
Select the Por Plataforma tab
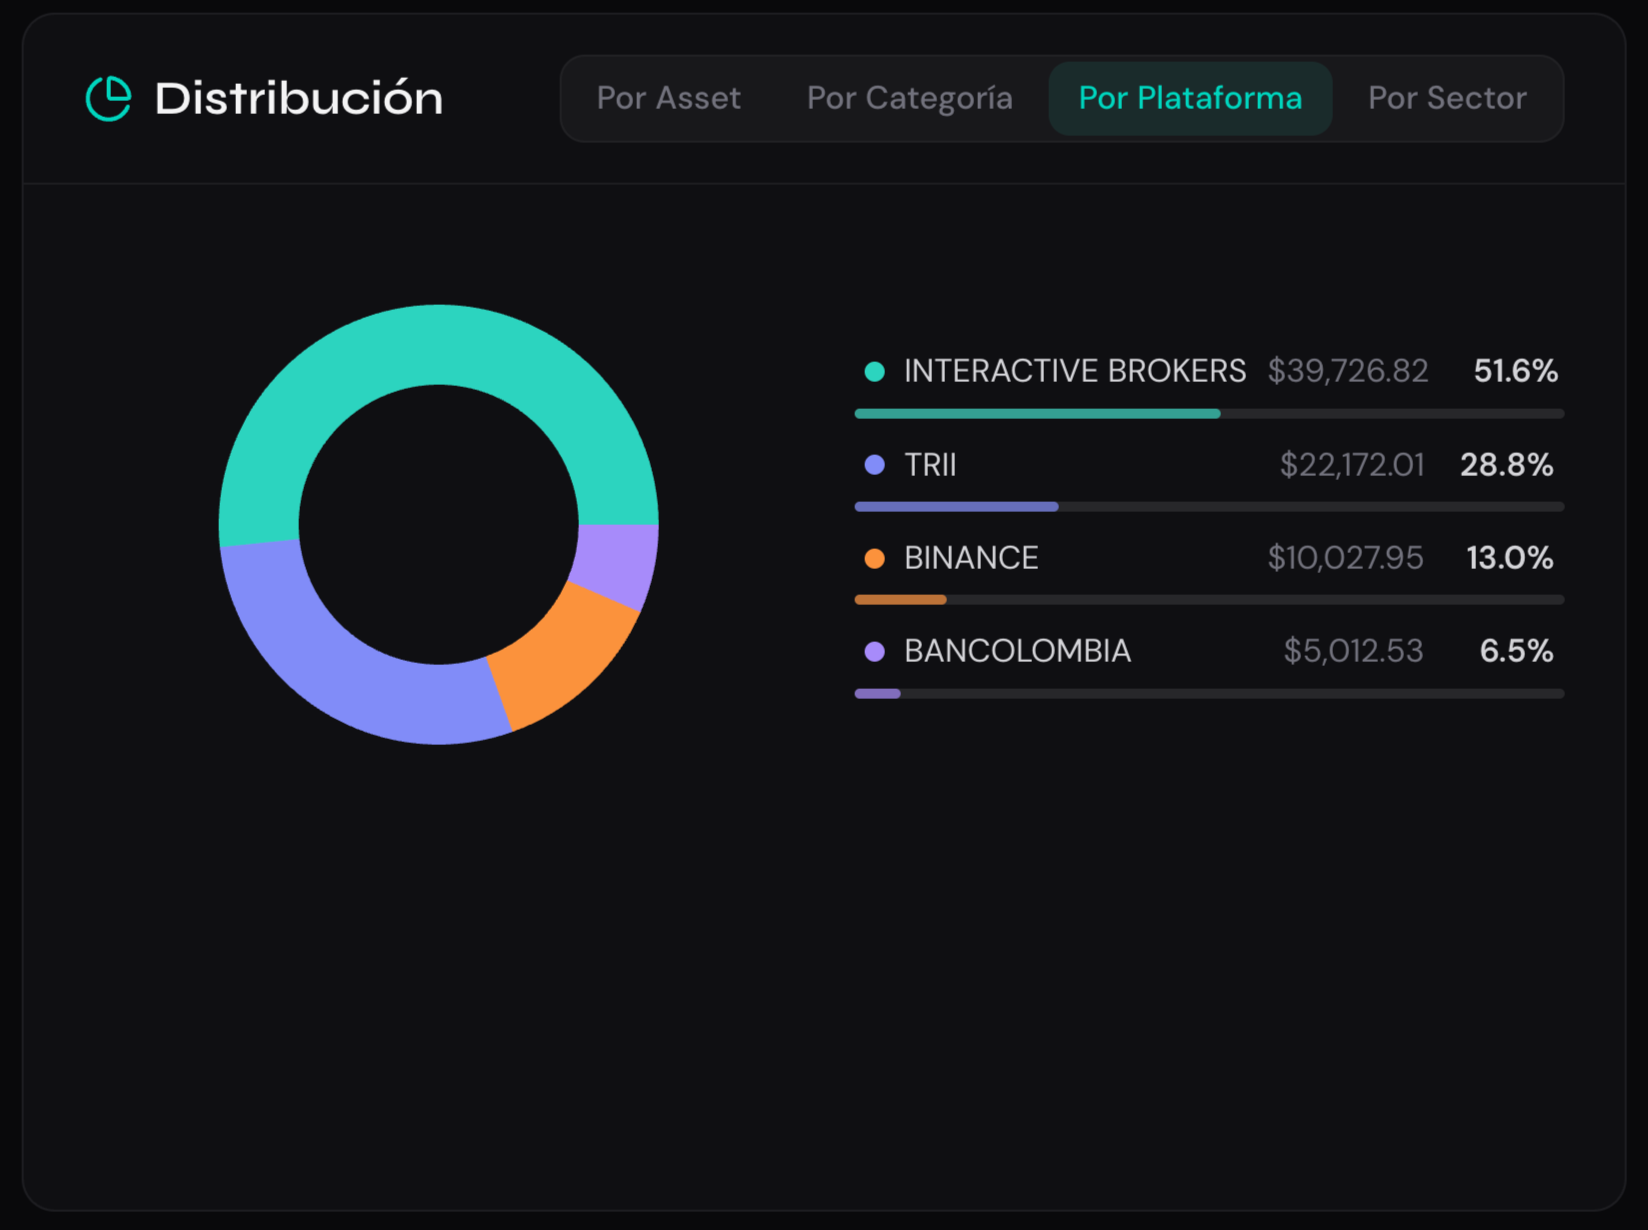pyautogui.click(x=1190, y=98)
